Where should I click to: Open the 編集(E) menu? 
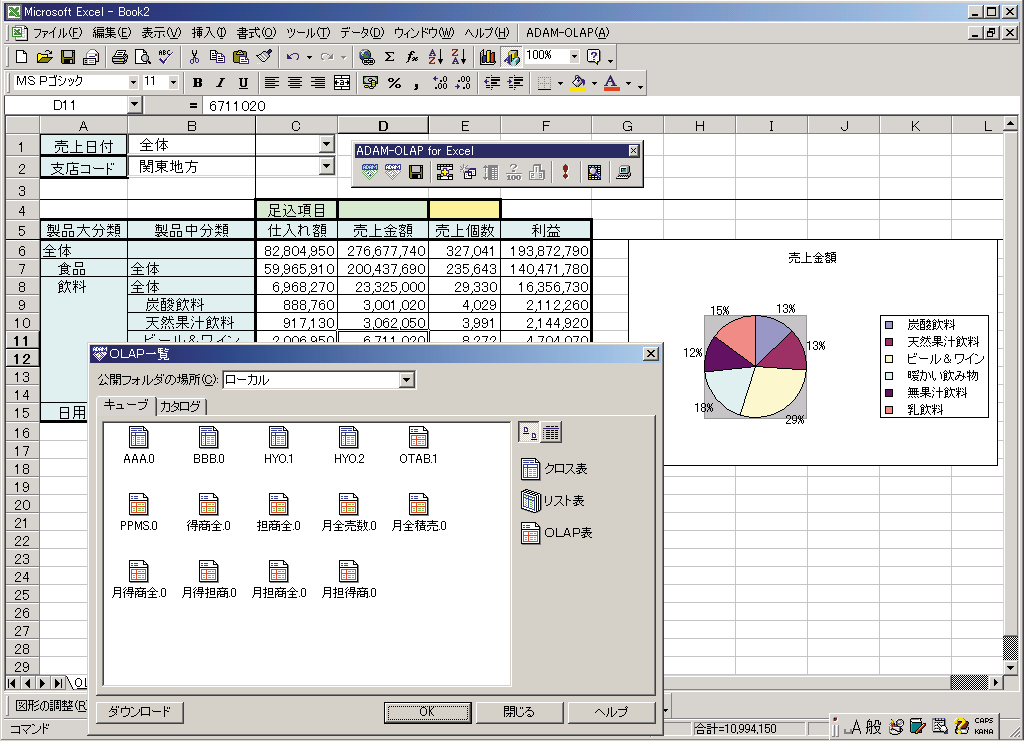click(x=112, y=33)
